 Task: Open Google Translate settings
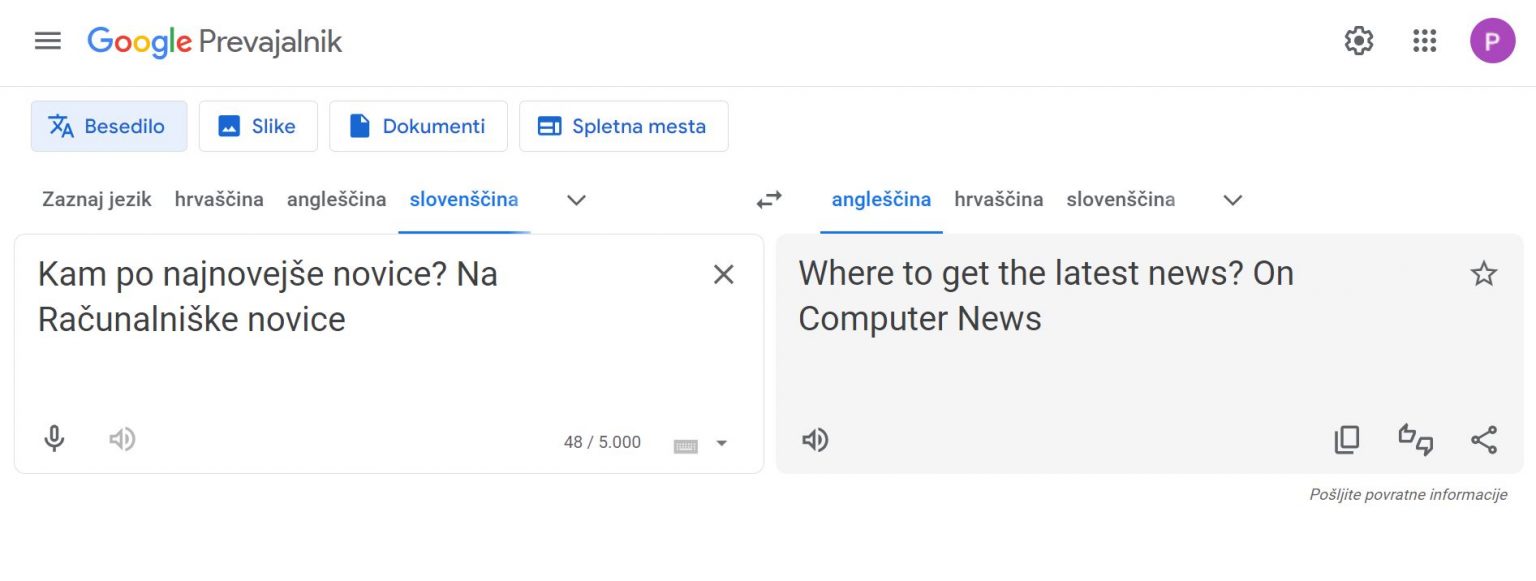click(x=1358, y=41)
